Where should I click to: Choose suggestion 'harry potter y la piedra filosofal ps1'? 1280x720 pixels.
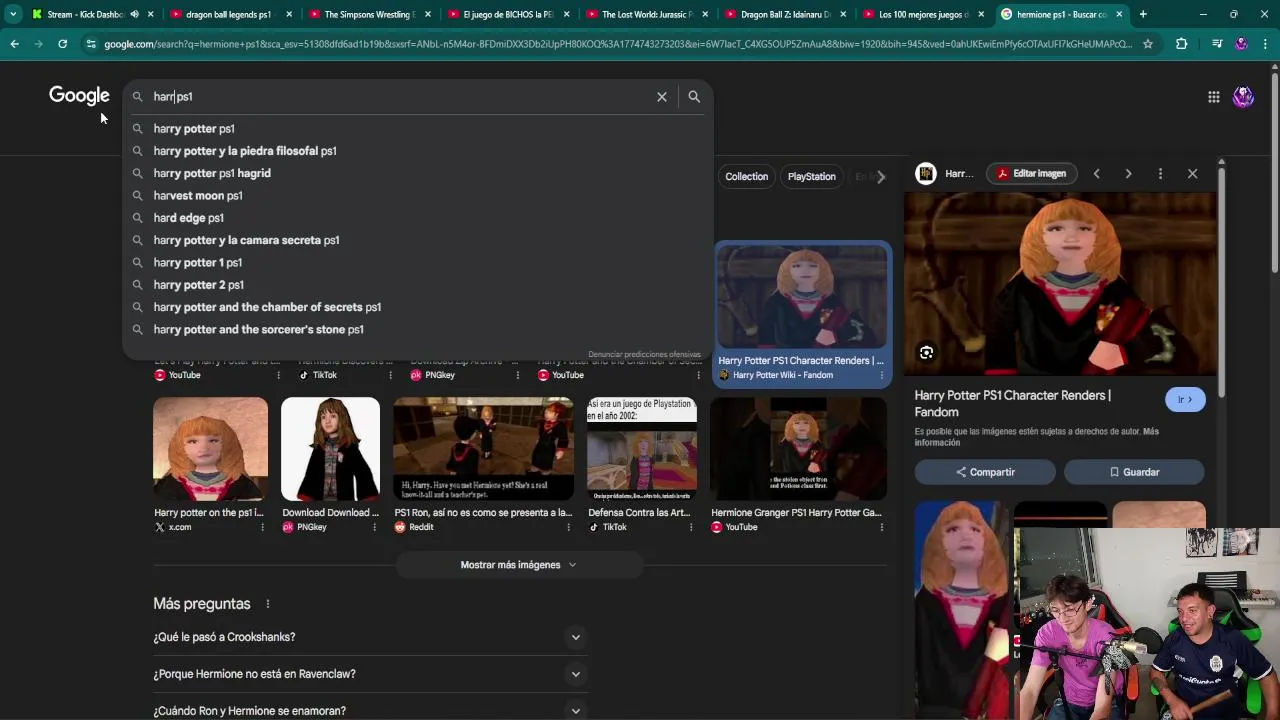[x=418, y=151]
